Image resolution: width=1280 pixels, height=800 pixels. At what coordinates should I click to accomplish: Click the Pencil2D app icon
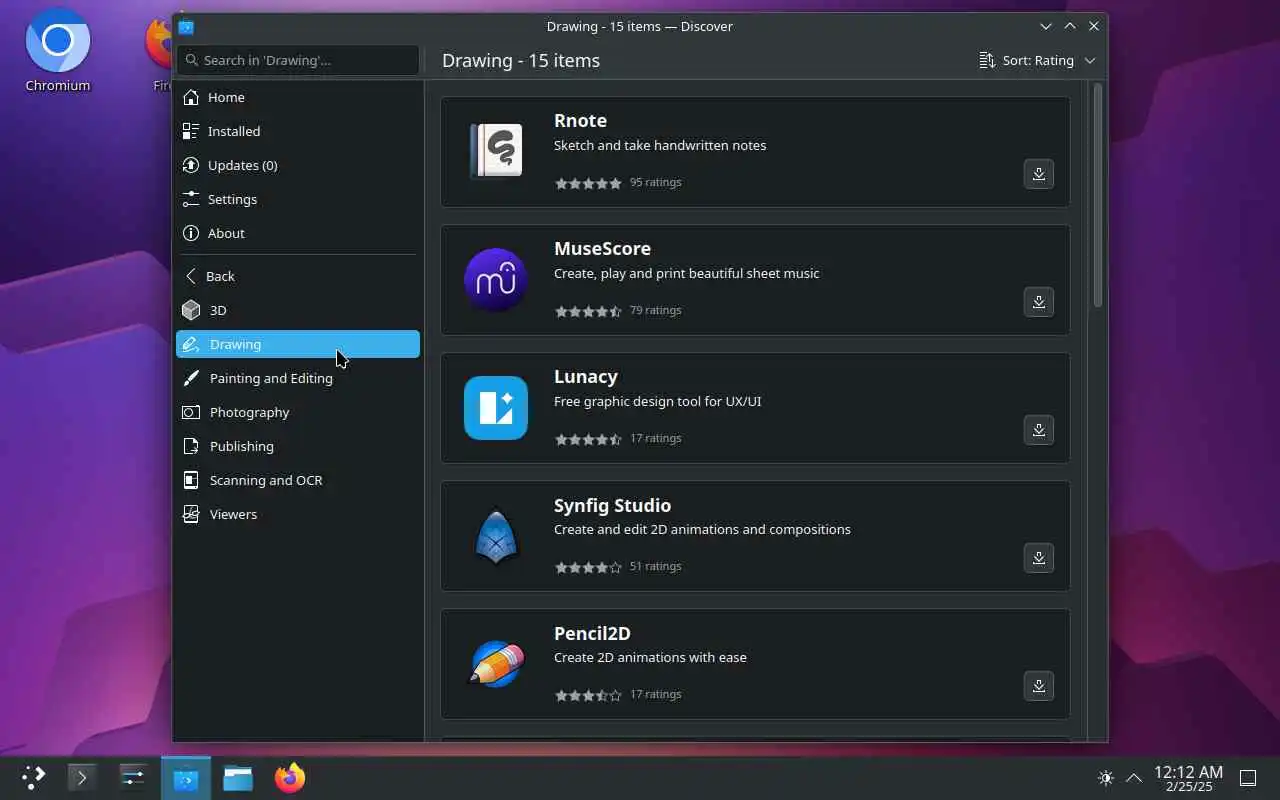pyautogui.click(x=496, y=664)
